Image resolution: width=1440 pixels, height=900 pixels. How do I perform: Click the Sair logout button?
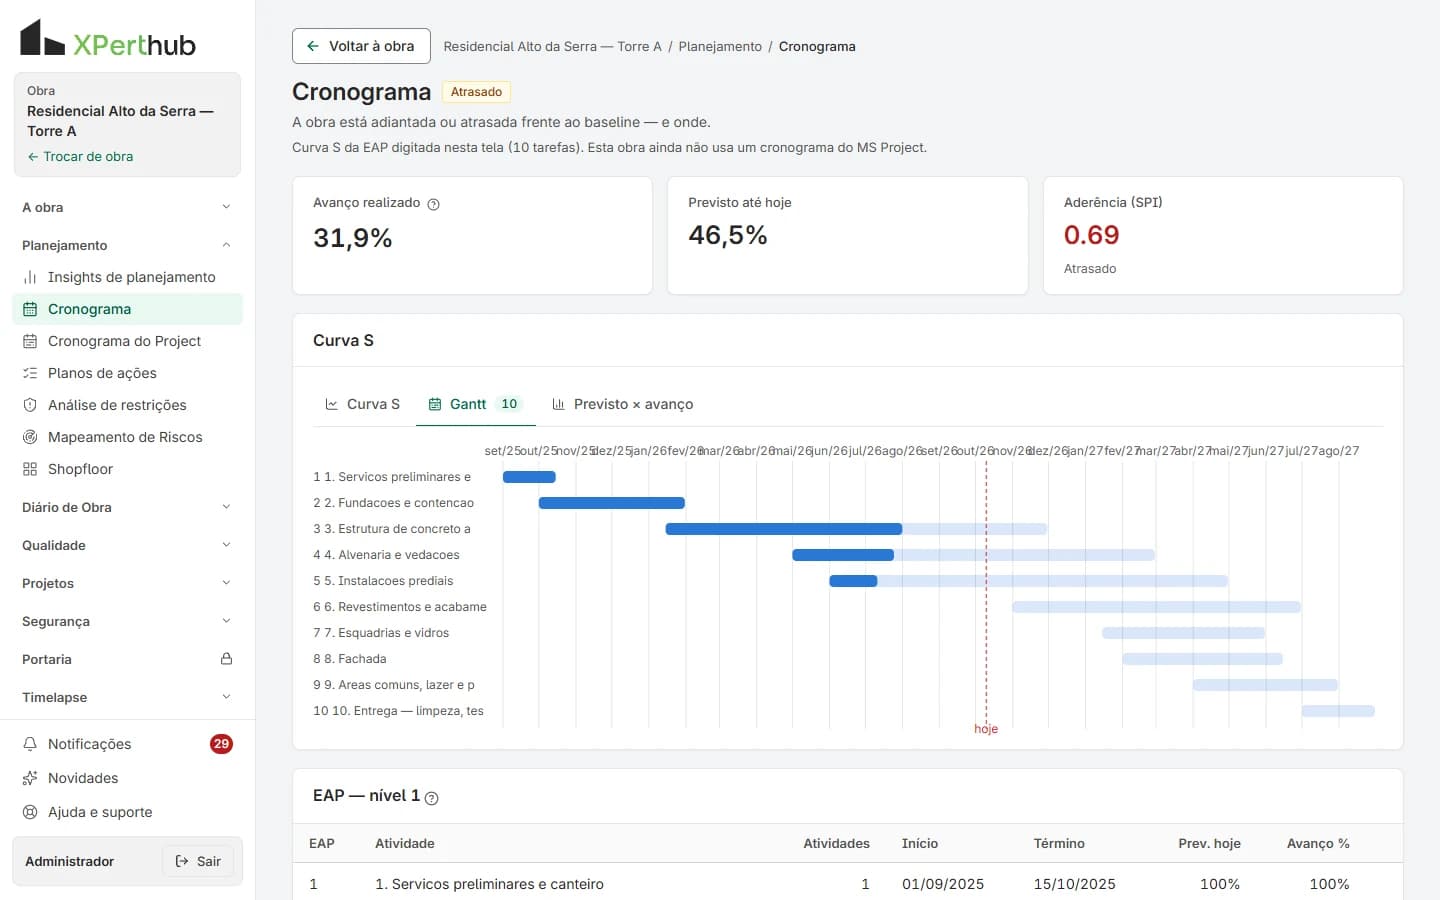point(198,861)
